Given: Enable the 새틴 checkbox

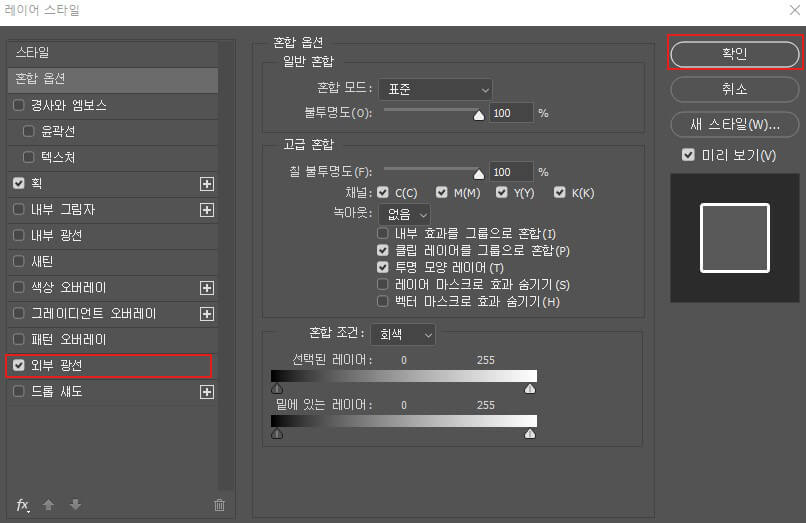Looking at the screenshot, I should pos(19,261).
